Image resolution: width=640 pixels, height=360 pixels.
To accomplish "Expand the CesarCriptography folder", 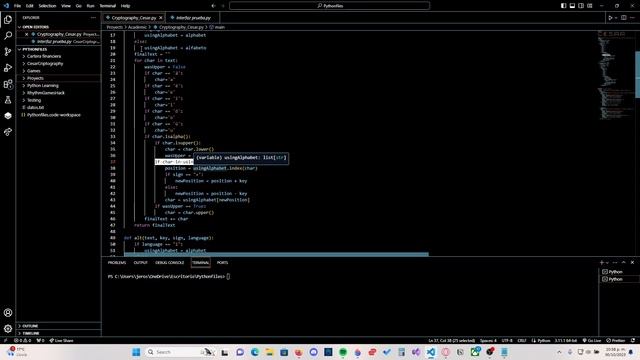I will [45, 64].
